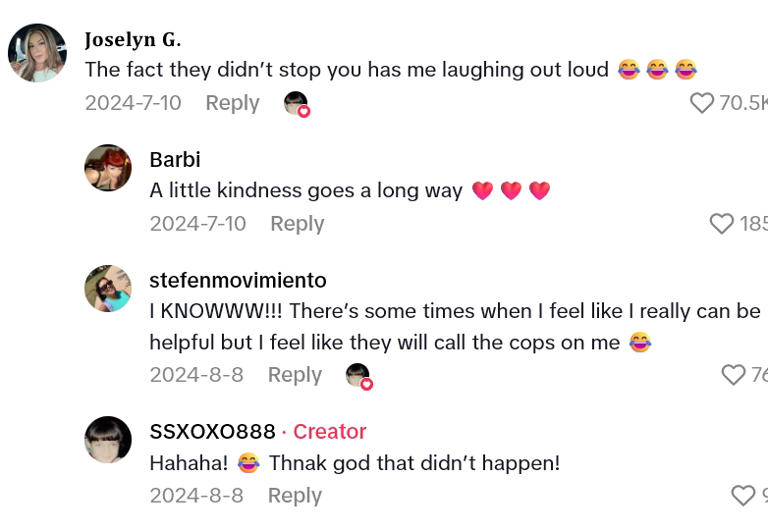Like stefenmovimiento's comment with the heart
Viewport: 768px width, 531px height.
(733, 375)
